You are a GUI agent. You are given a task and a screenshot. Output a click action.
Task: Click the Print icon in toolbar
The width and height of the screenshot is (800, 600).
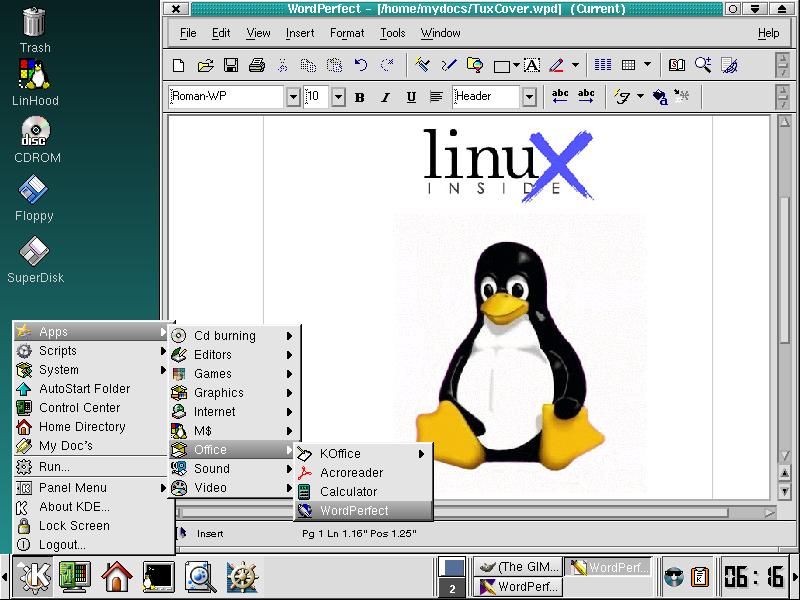click(x=257, y=65)
